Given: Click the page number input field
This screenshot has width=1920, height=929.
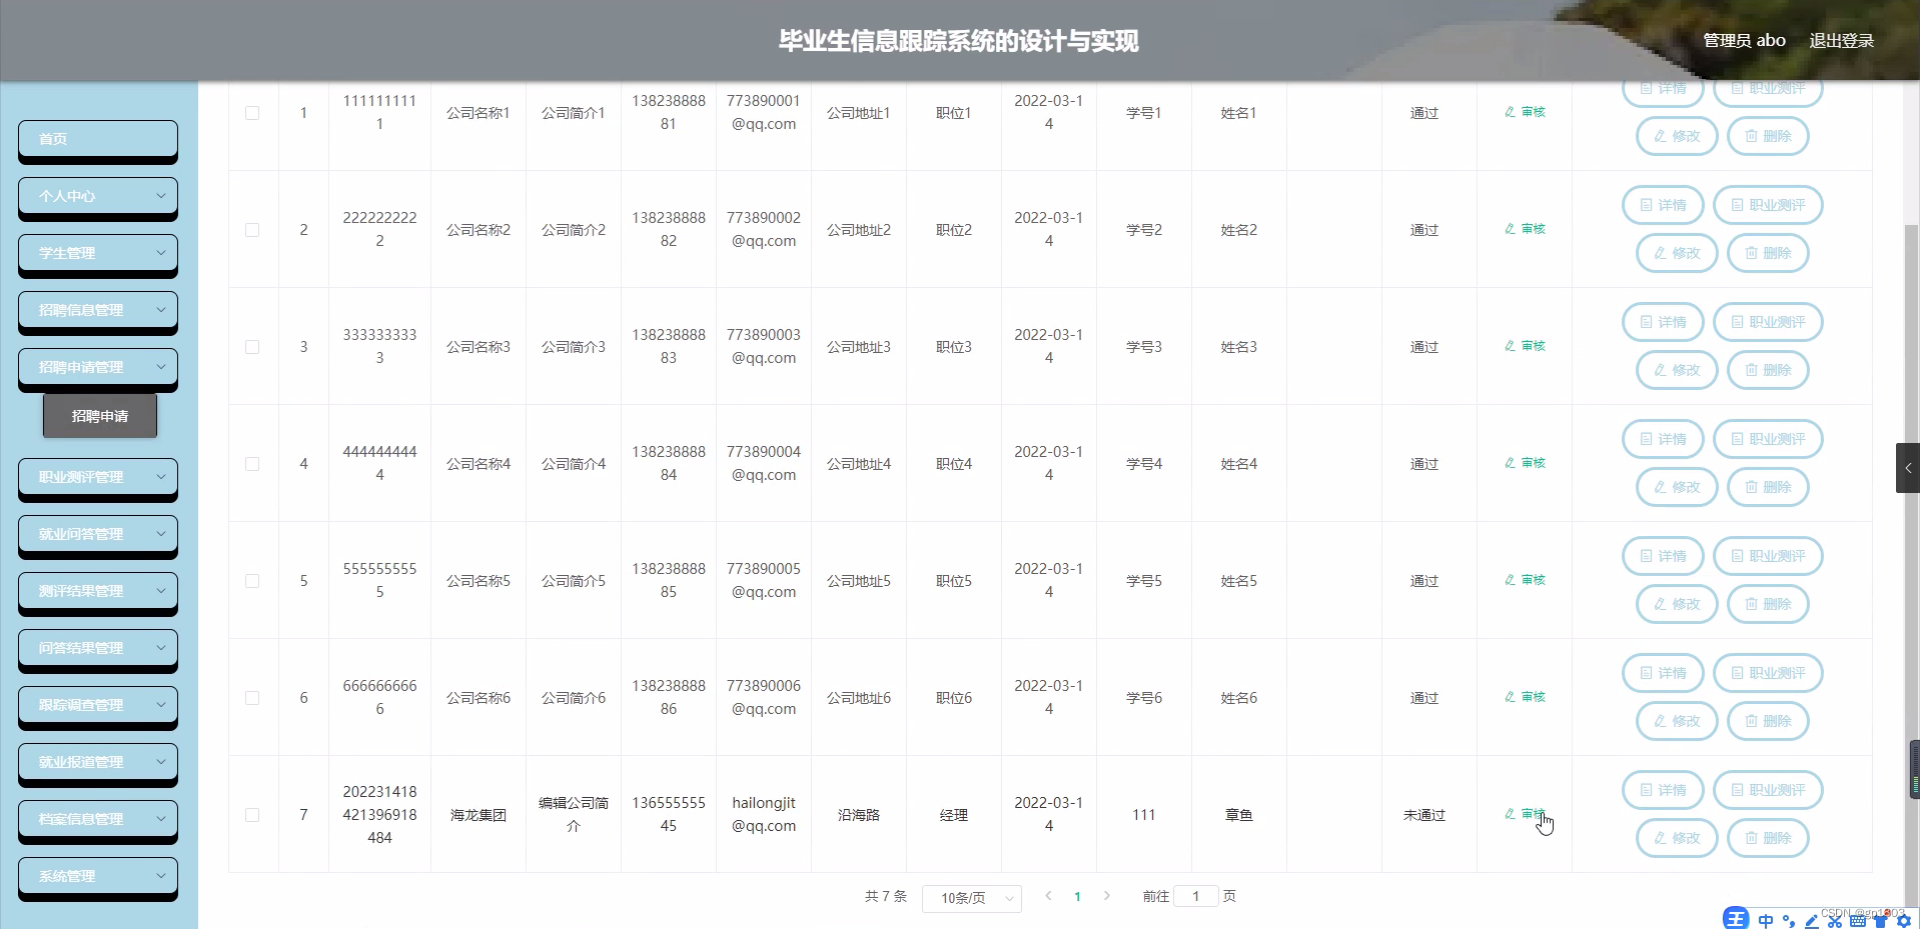Looking at the screenshot, I should 1196,897.
